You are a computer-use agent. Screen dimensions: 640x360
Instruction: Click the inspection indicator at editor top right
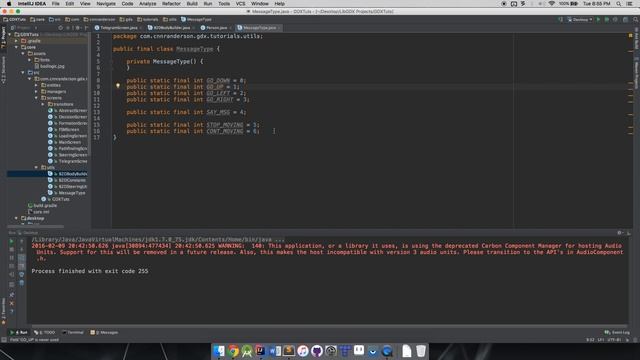[631, 36]
